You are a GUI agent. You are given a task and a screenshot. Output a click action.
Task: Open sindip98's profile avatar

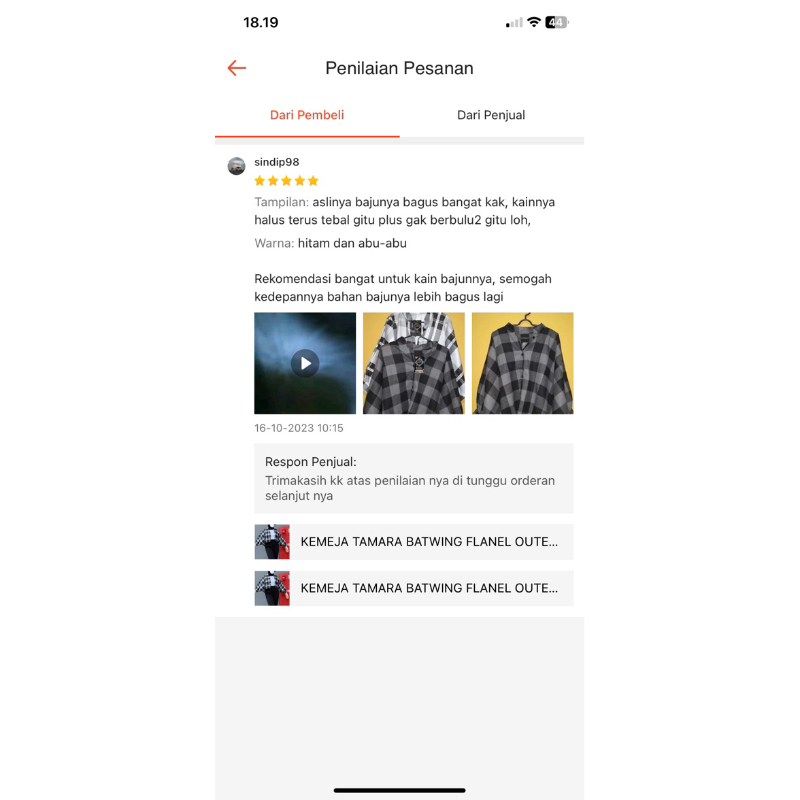[236, 166]
